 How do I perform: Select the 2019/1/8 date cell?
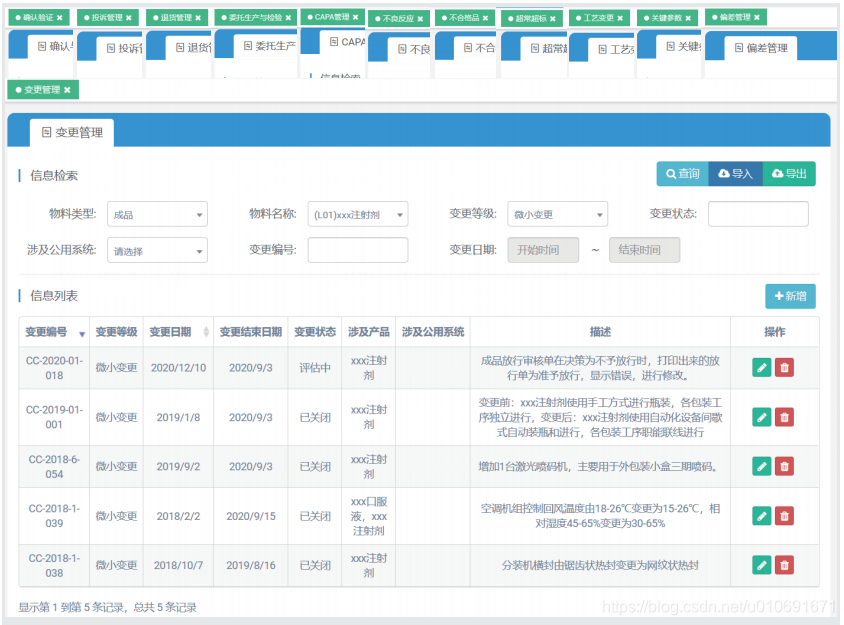(178, 417)
